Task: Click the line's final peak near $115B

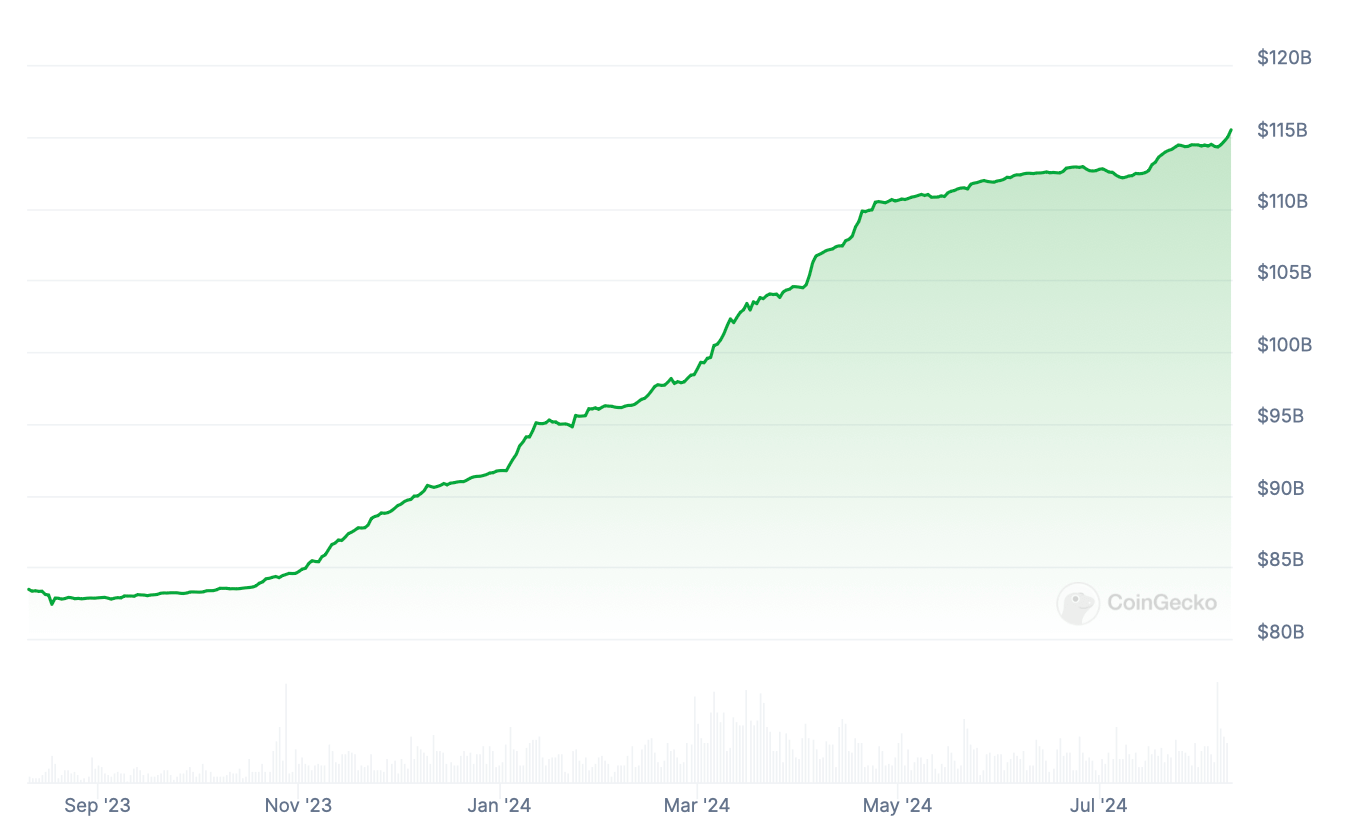Action: point(1231,129)
